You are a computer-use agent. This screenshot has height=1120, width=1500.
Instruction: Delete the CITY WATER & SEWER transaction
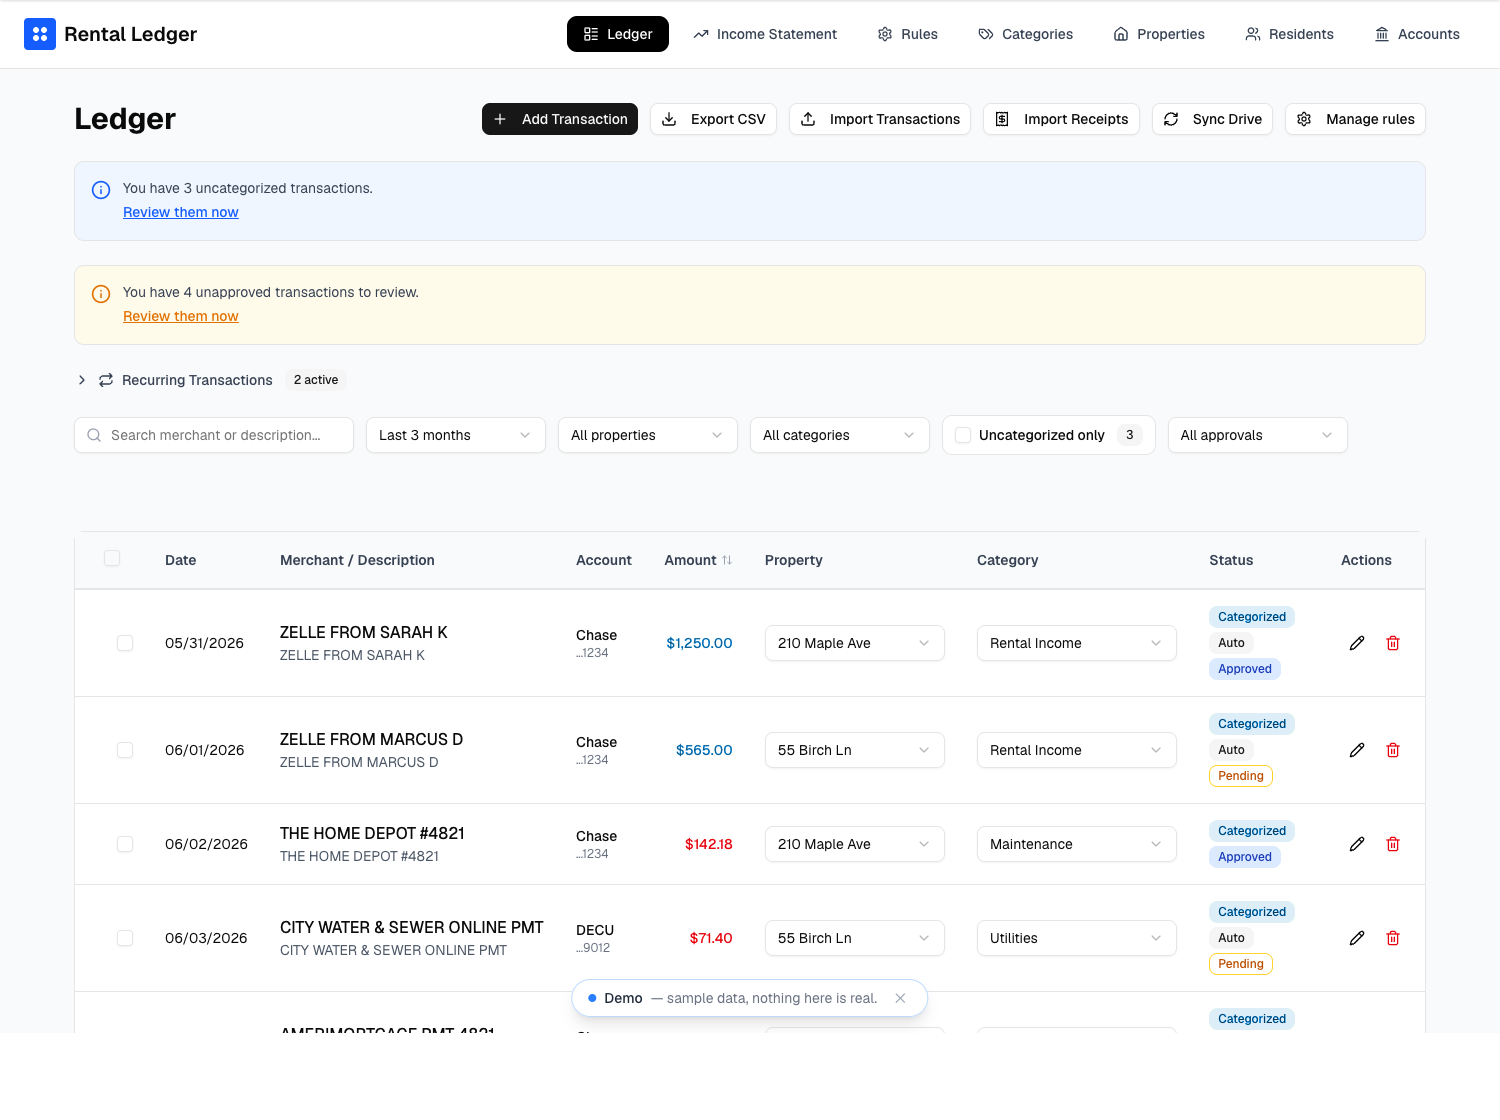pos(1393,938)
